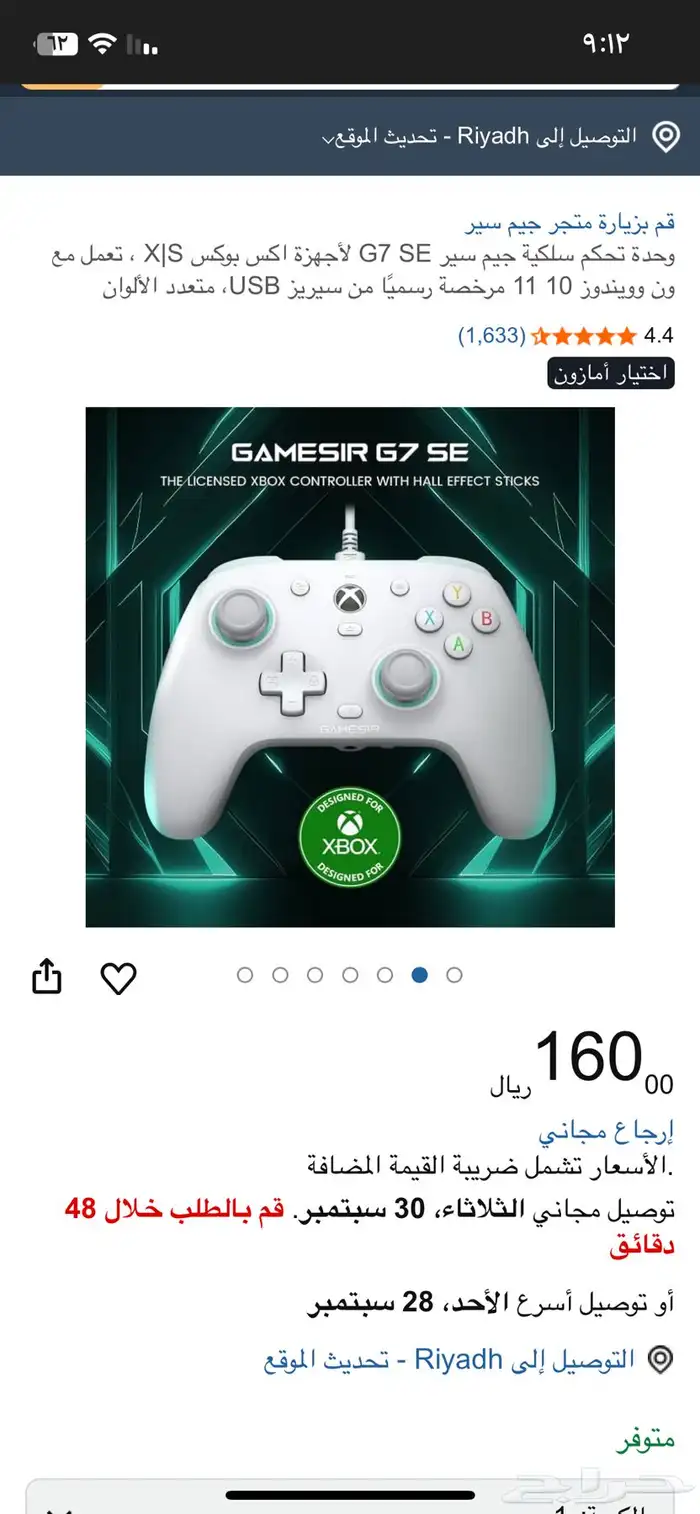Visit the GameSir store link
Viewport: 700px width, 1514px height.
[570, 223]
